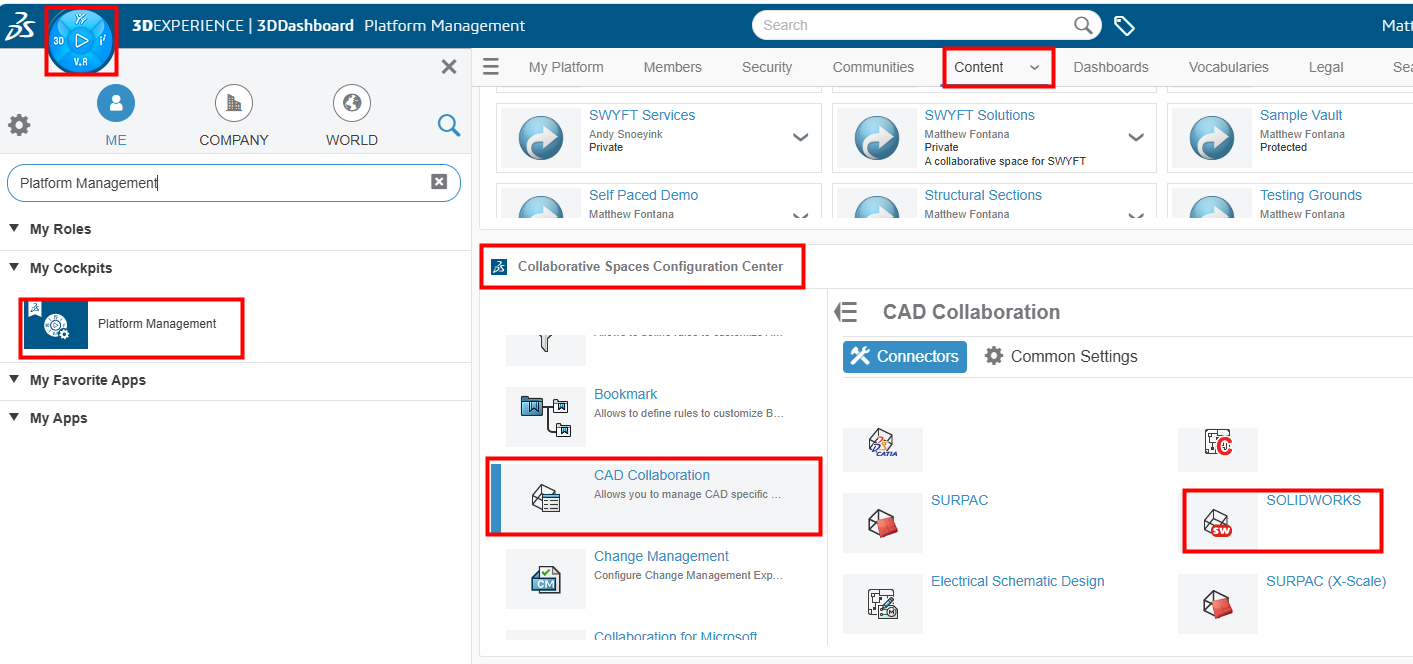
Task: Open the Platform Management cockpit icon
Action: coord(56,324)
